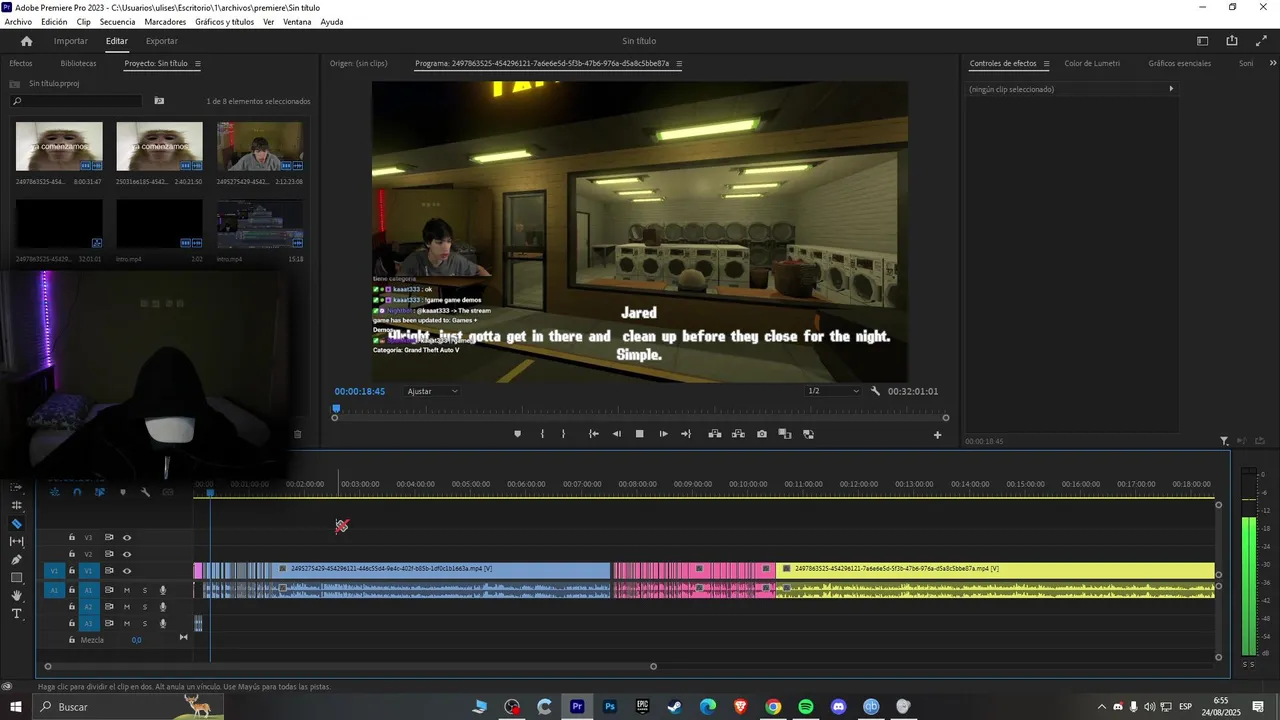Open Controles de efectos panel menu
The height and width of the screenshot is (720, 1280).
tap(1046, 64)
